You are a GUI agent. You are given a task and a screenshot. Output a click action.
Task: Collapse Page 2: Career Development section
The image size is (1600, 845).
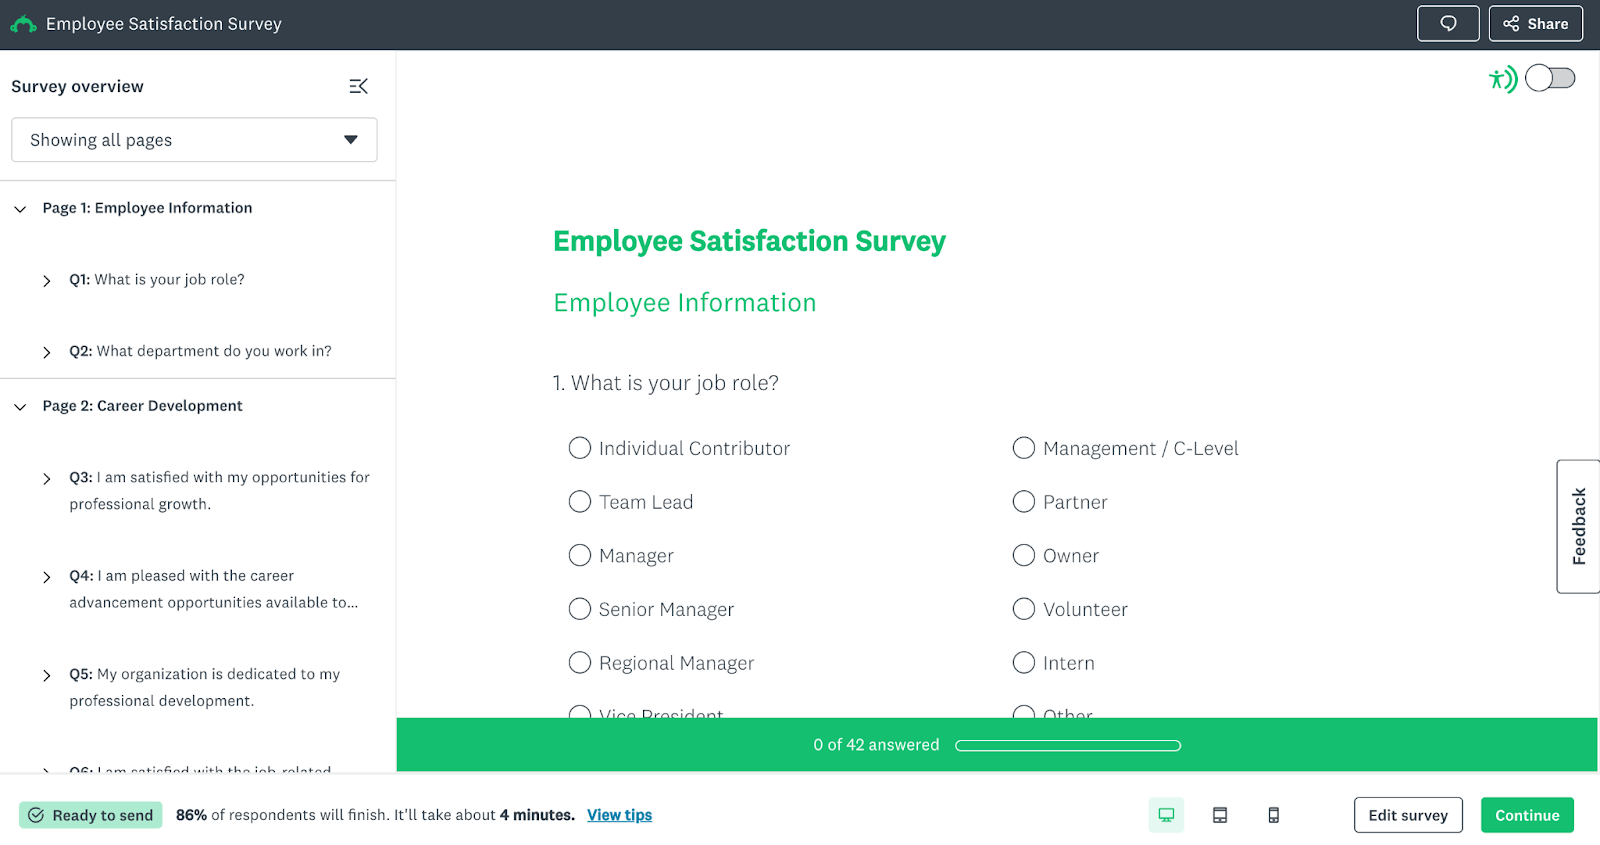pos(20,407)
